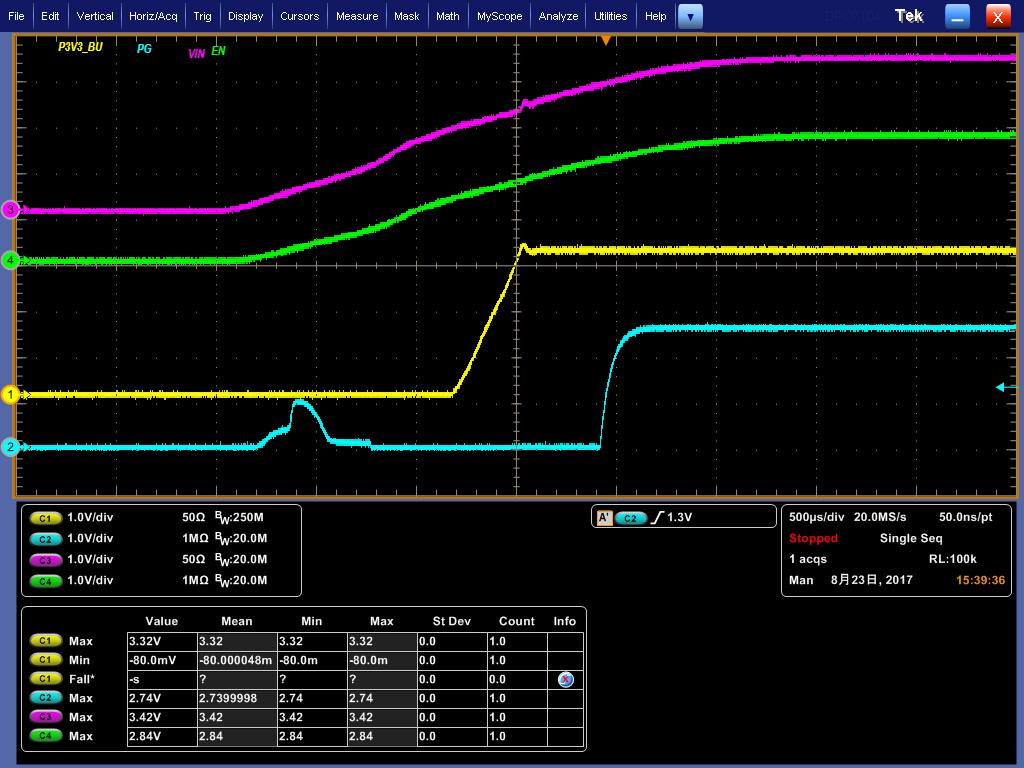
Task: Open the Horiz/Acq menu
Action: tap(153, 16)
